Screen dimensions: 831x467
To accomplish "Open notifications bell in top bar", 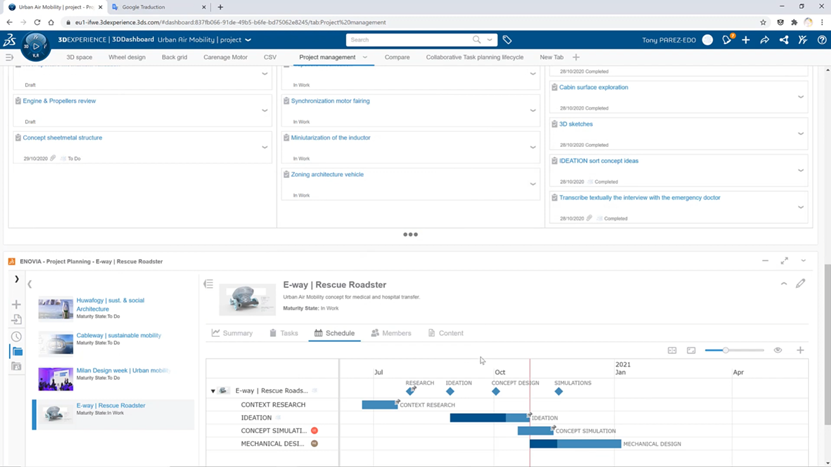I will point(727,40).
